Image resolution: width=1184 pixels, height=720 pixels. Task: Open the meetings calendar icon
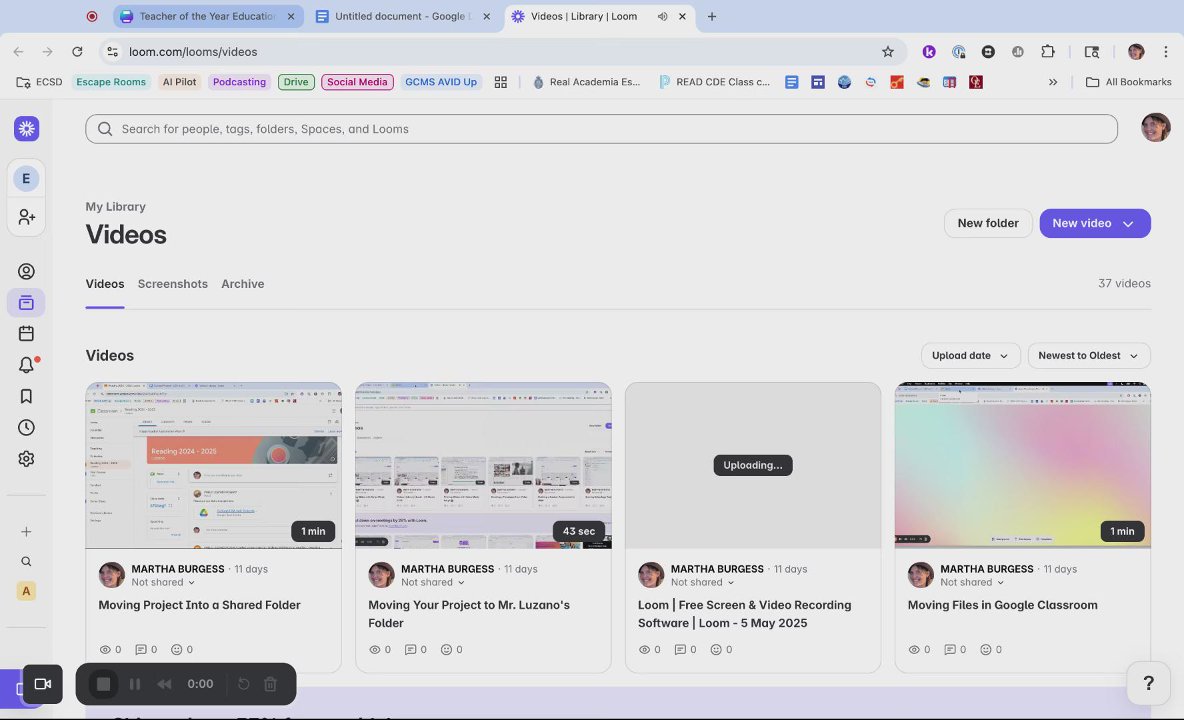(26, 334)
